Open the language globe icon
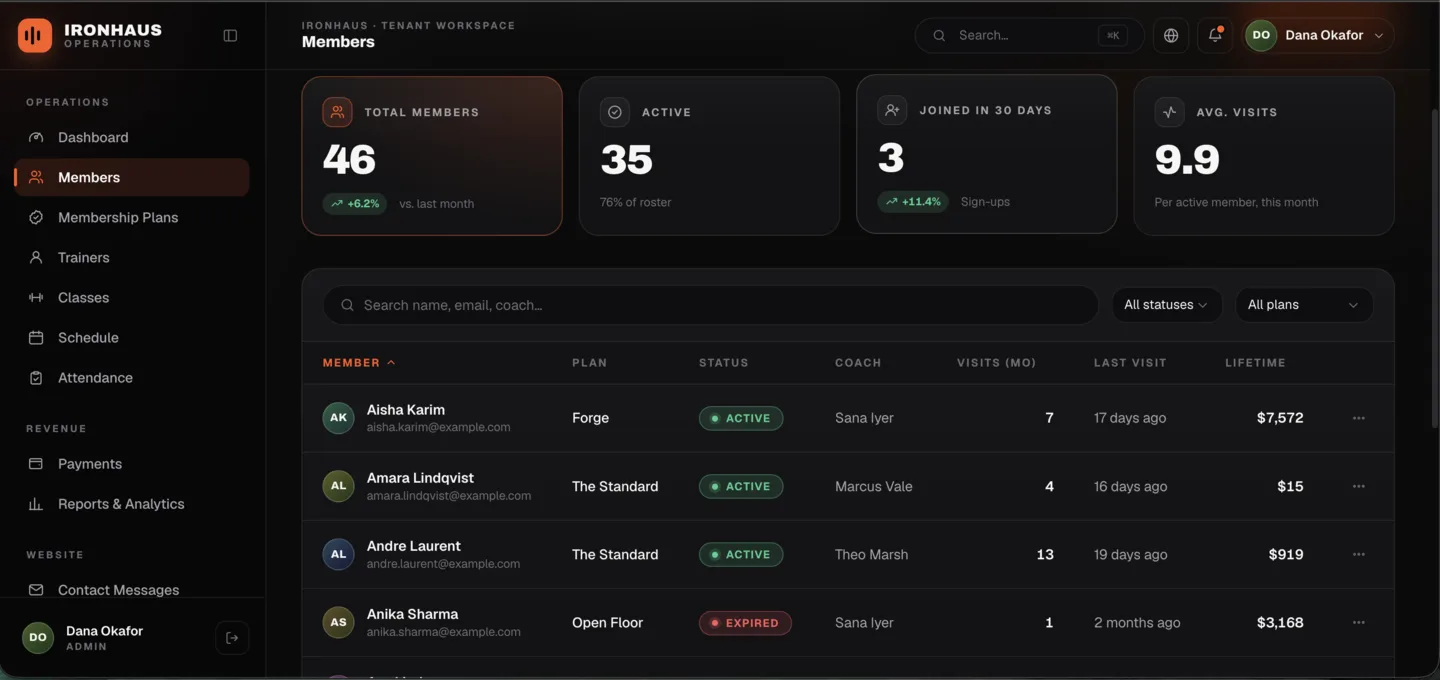1440x680 pixels. click(1171, 35)
